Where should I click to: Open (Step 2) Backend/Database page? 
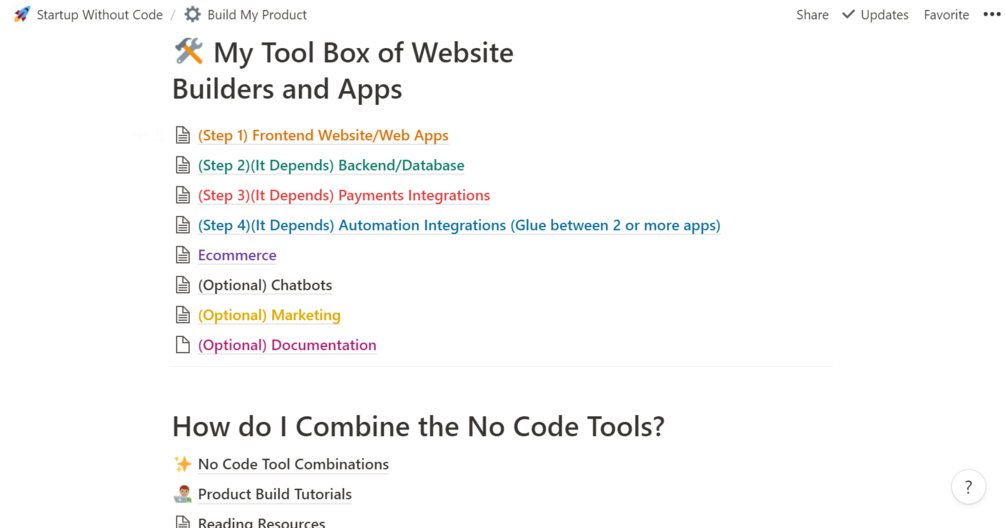point(331,165)
